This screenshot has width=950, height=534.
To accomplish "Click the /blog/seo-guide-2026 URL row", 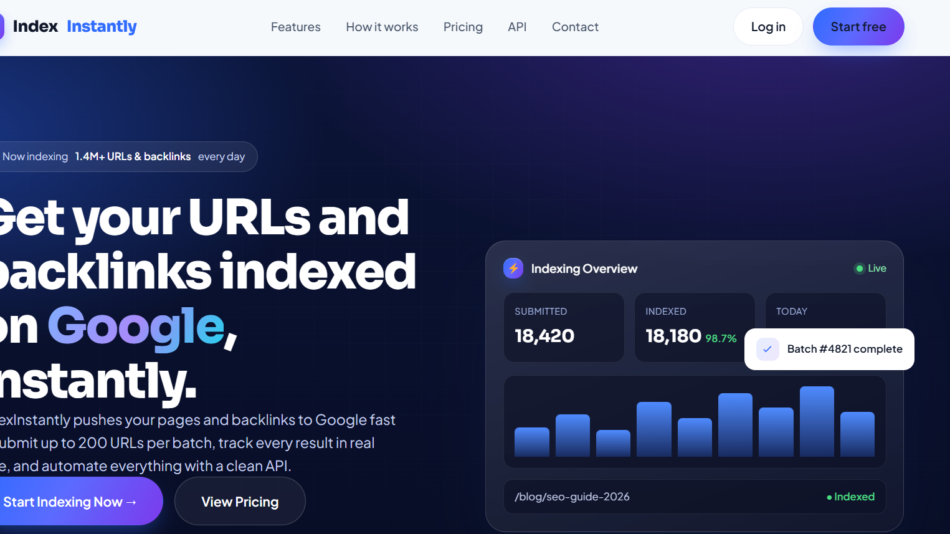I will (694, 496).
